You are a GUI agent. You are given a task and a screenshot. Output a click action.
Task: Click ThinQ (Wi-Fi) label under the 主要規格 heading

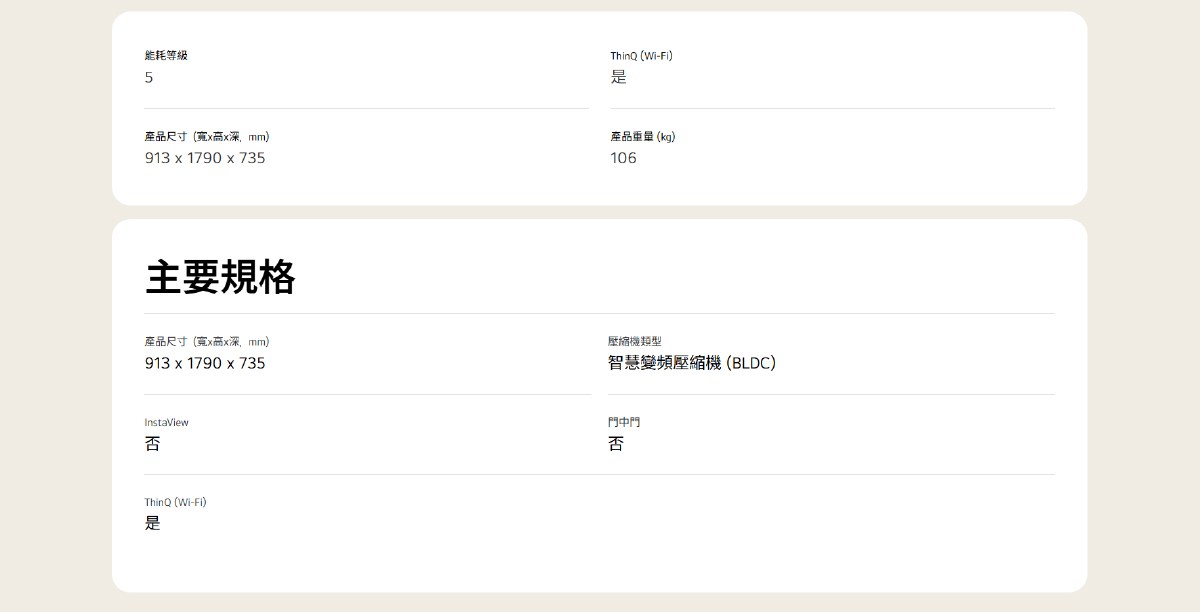click(x=175, y=502)
